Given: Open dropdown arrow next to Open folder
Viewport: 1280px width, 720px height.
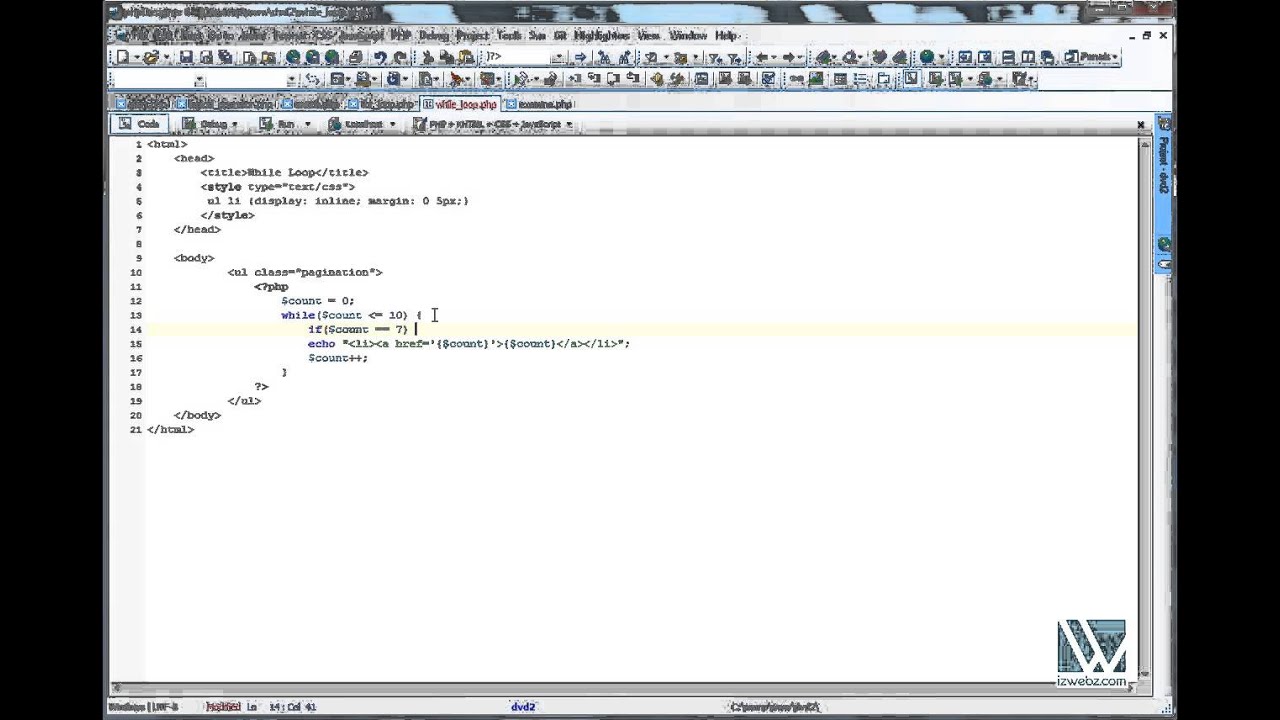Looking at the screenshot, I should [167, 57].
